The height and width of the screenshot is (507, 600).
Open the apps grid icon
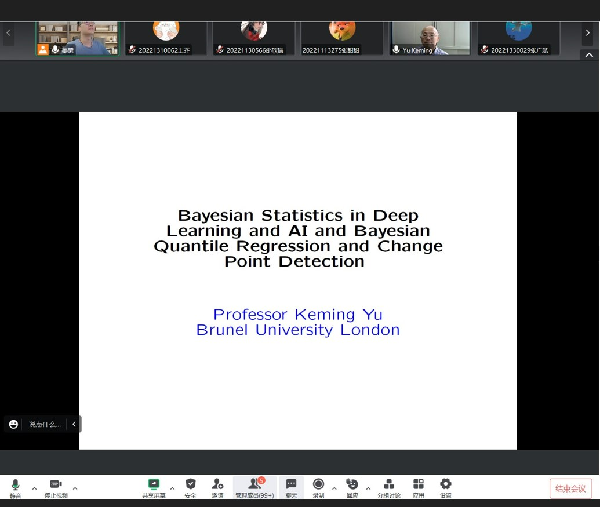(418, 485)
